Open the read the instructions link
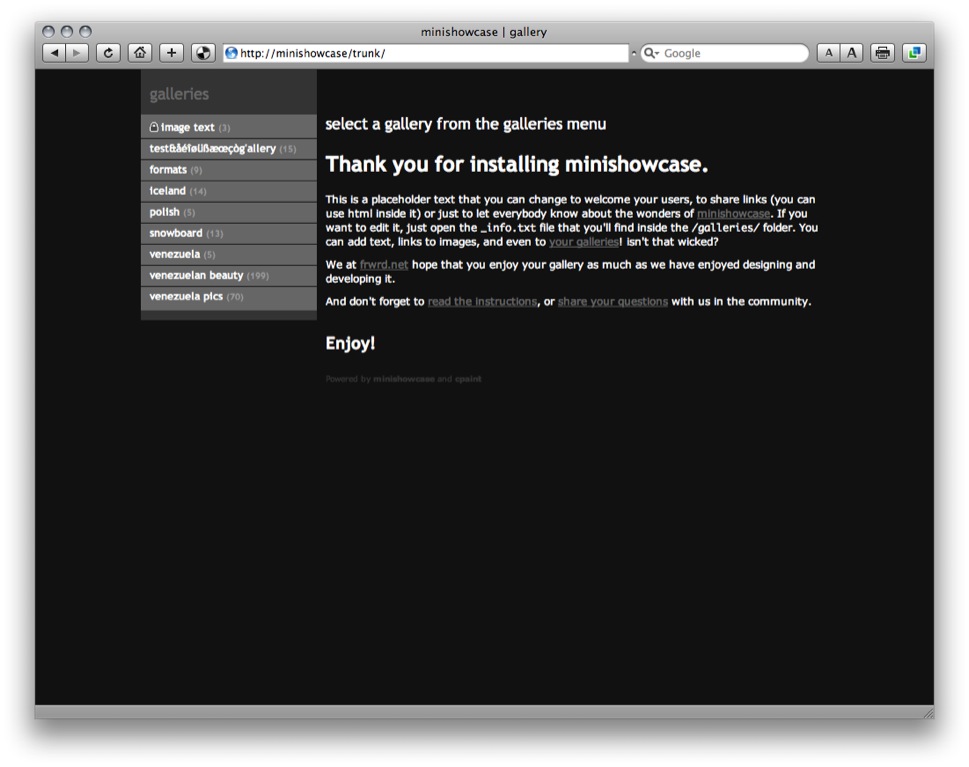 (x=482, y=302)
